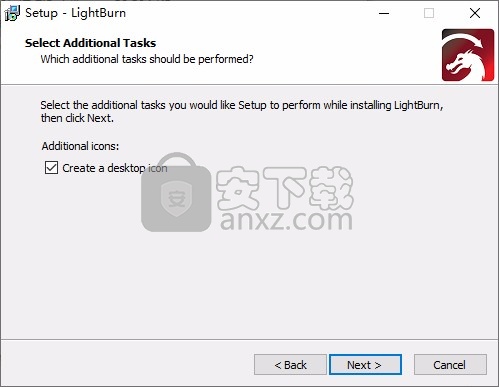Click the instruction paragraph mentioning 'then click Next'
This screenshot has height=387, width=499.
pos(242,112)
